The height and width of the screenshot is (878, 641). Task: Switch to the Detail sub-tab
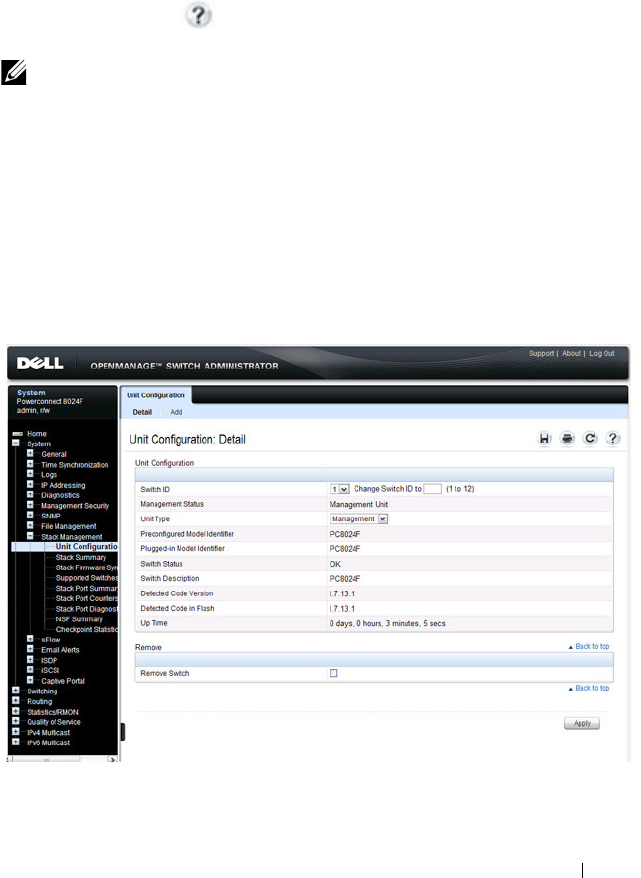142,412
